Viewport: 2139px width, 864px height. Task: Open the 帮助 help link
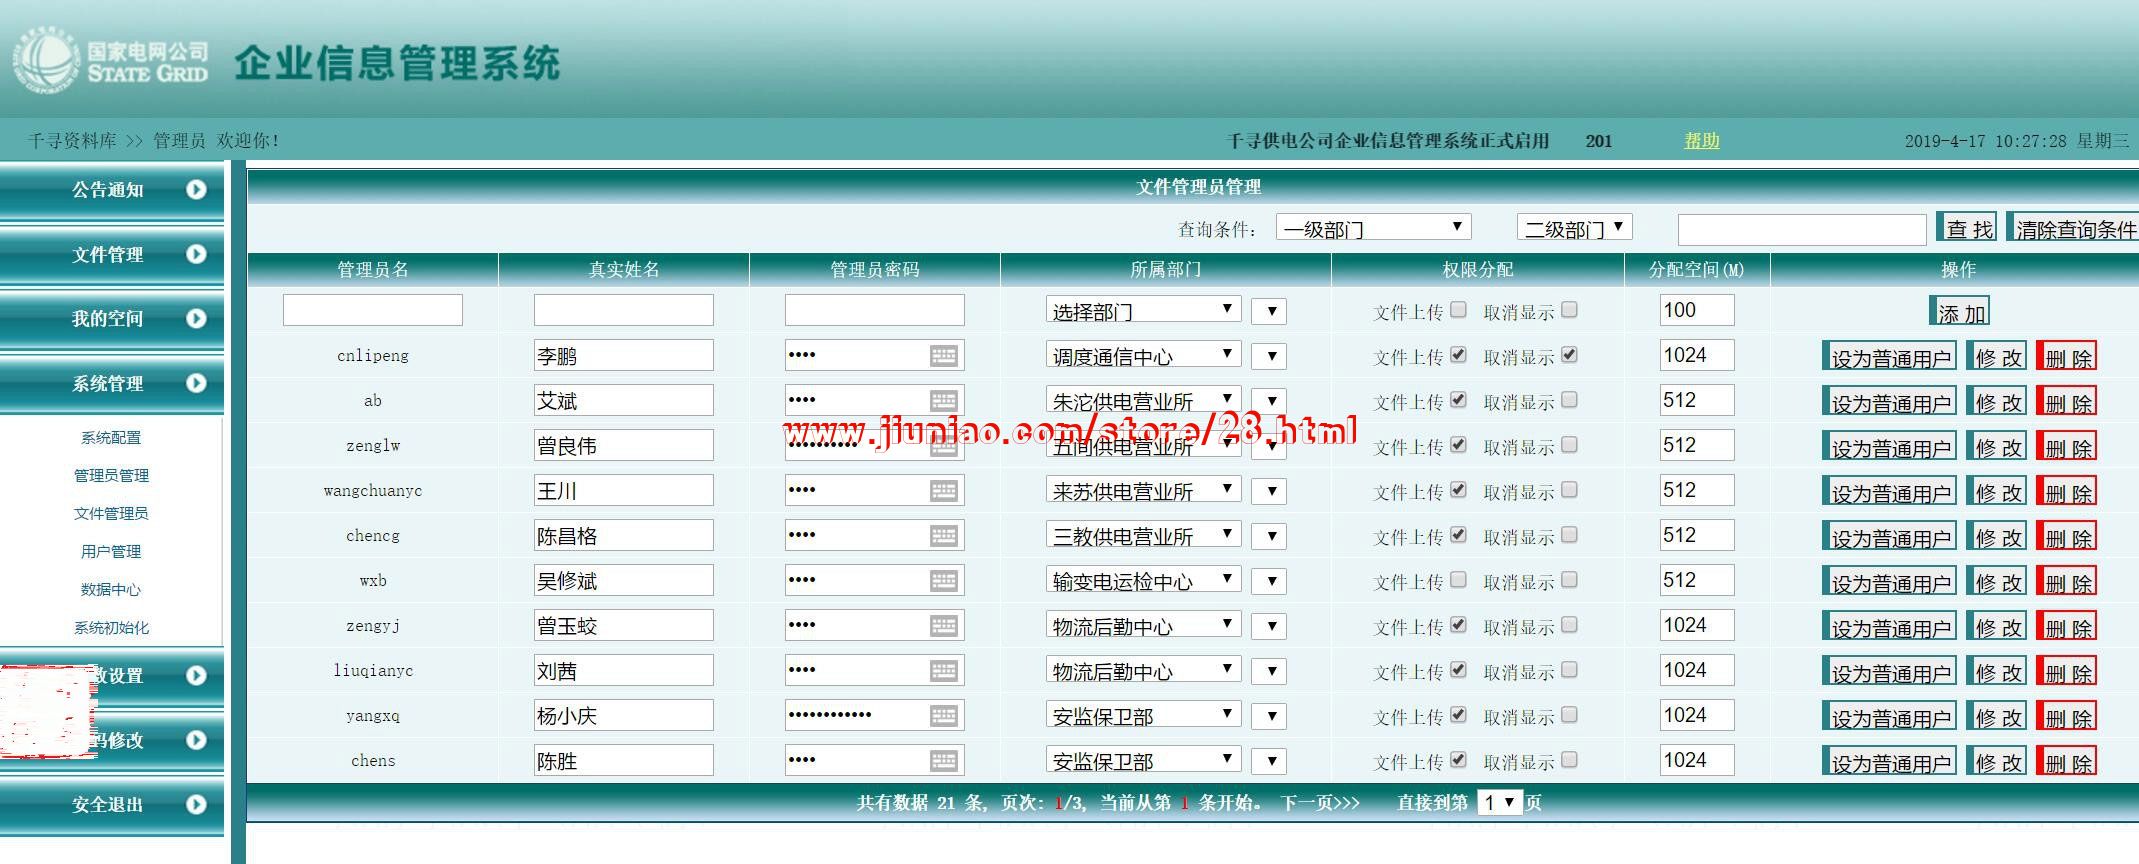(1701, 141)
